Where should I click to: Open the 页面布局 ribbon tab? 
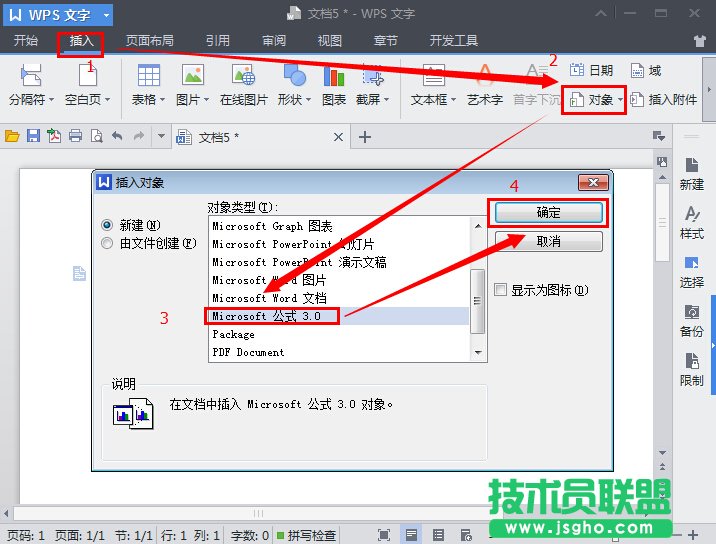point(150,41)
